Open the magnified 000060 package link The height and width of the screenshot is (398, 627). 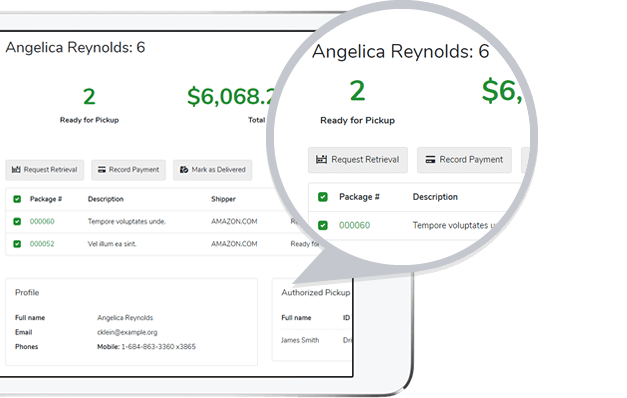(x=355, y=226)
